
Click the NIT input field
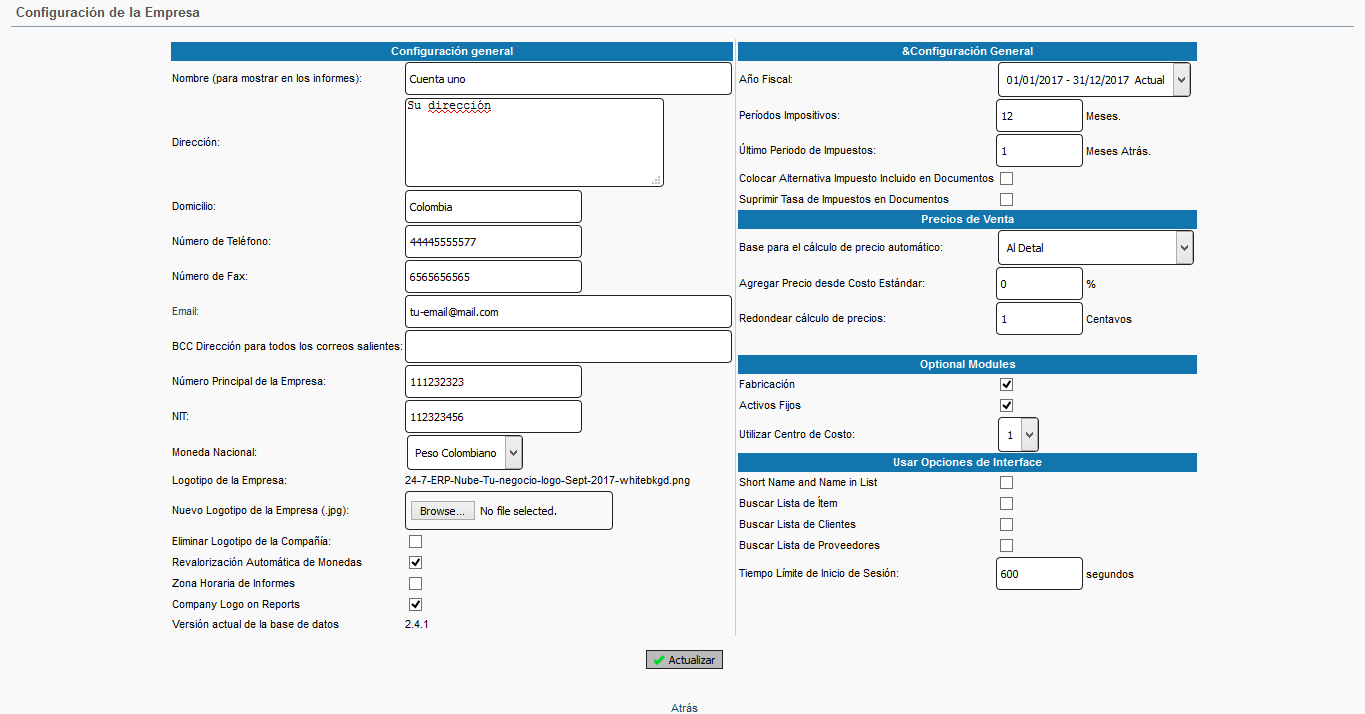click(x=493, y=417)
